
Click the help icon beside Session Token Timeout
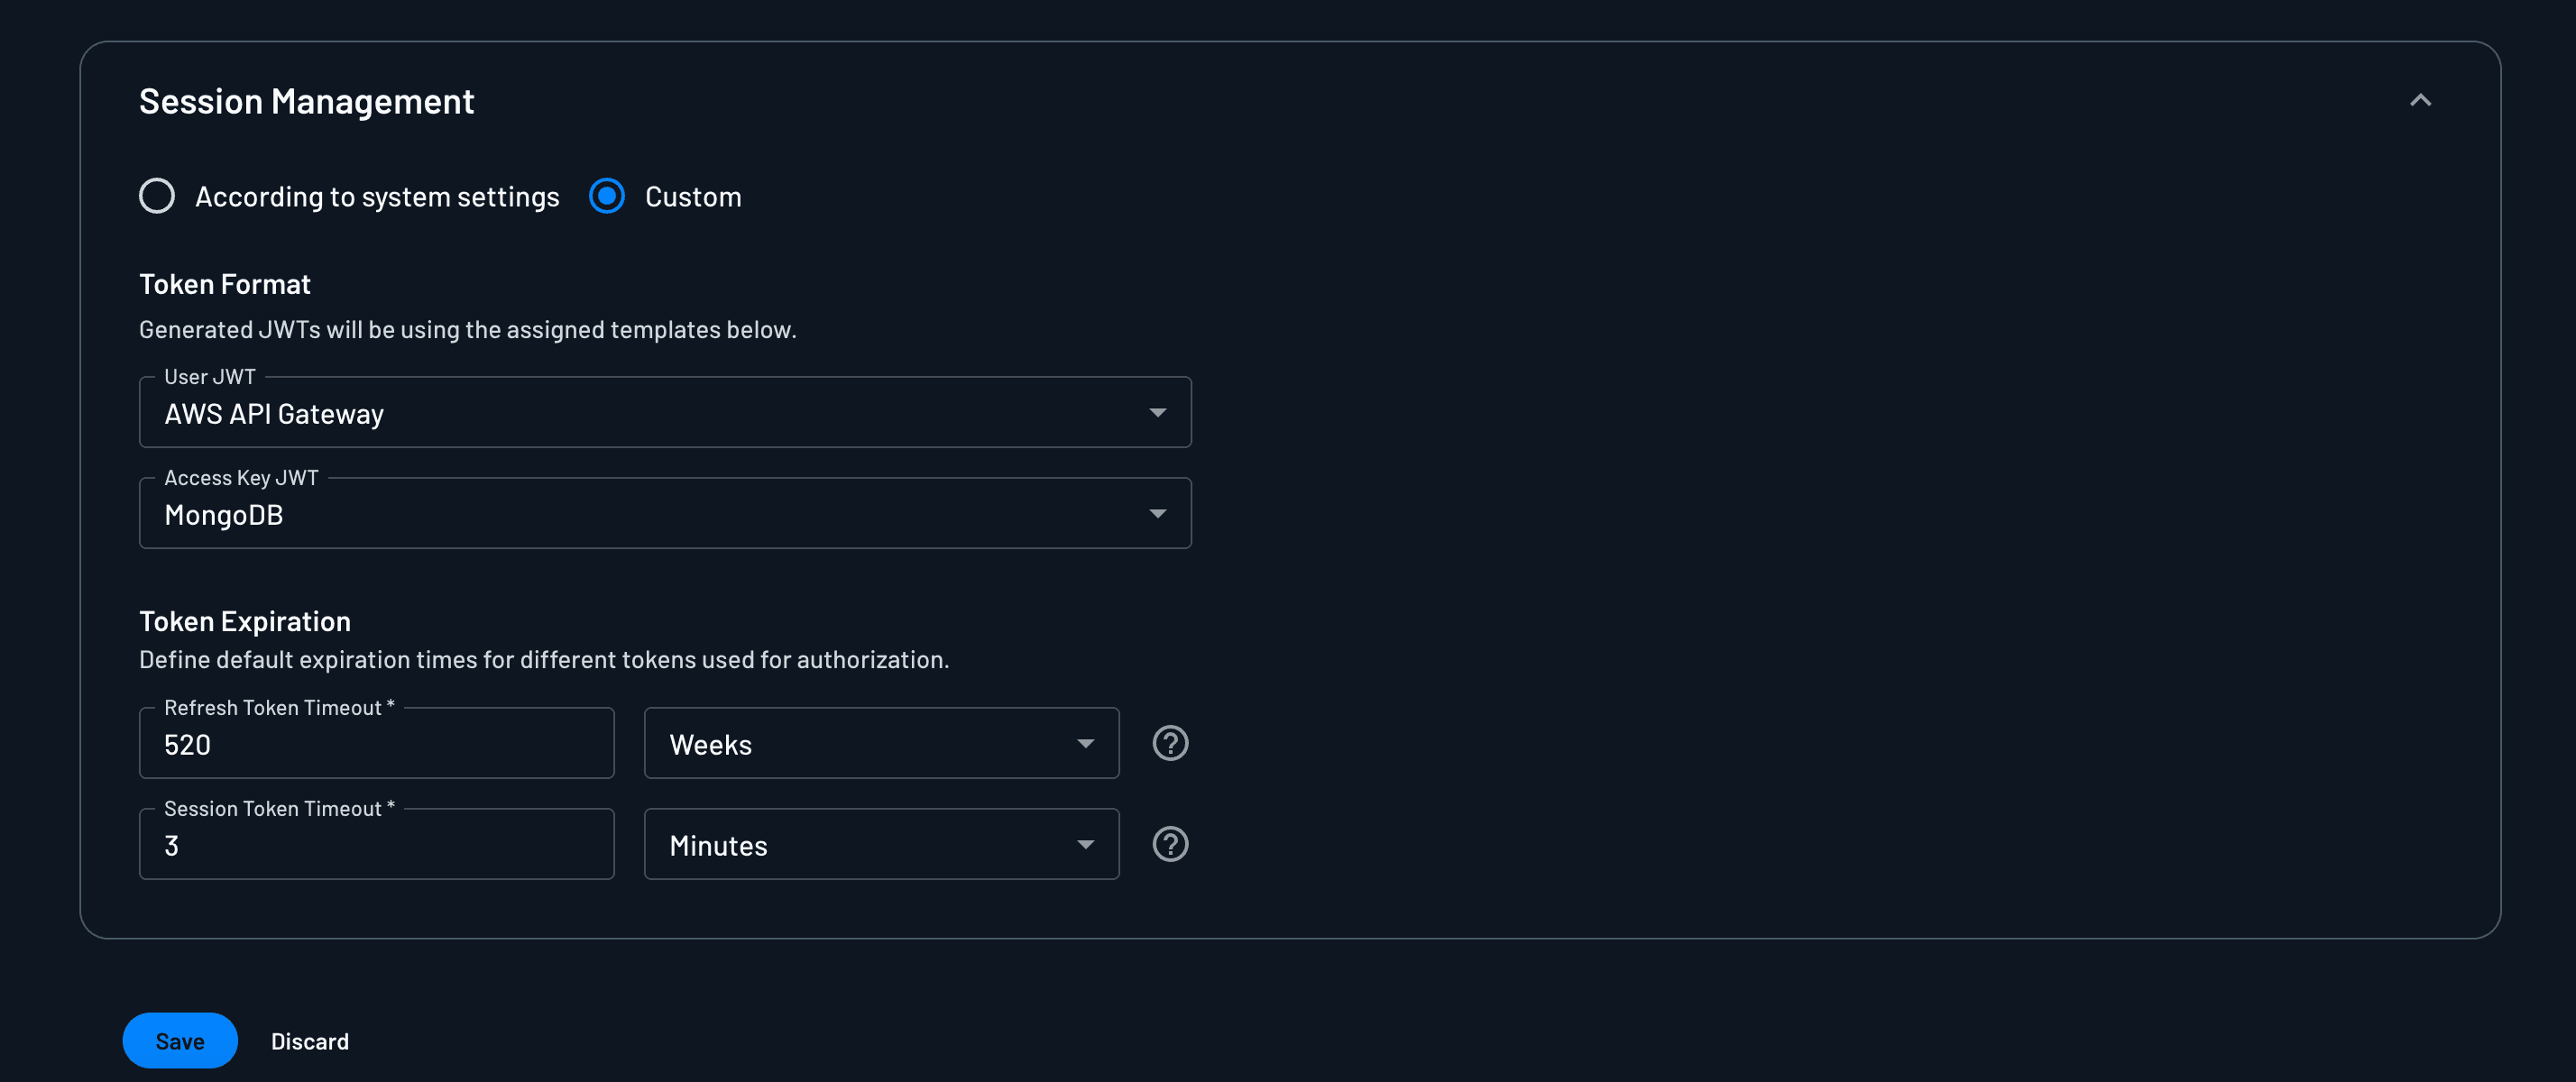tap(1170, 844)
